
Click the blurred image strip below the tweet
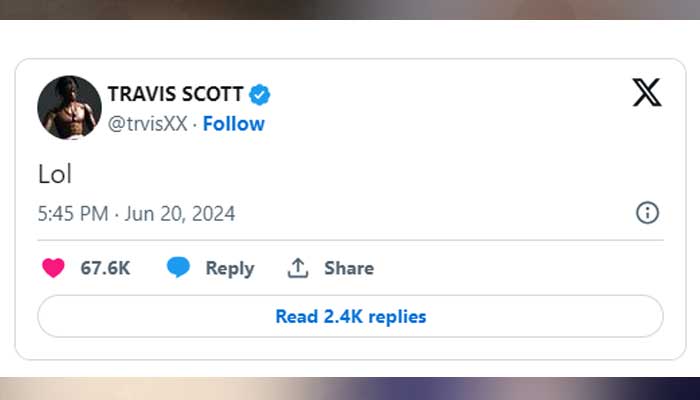pos(350,389)
